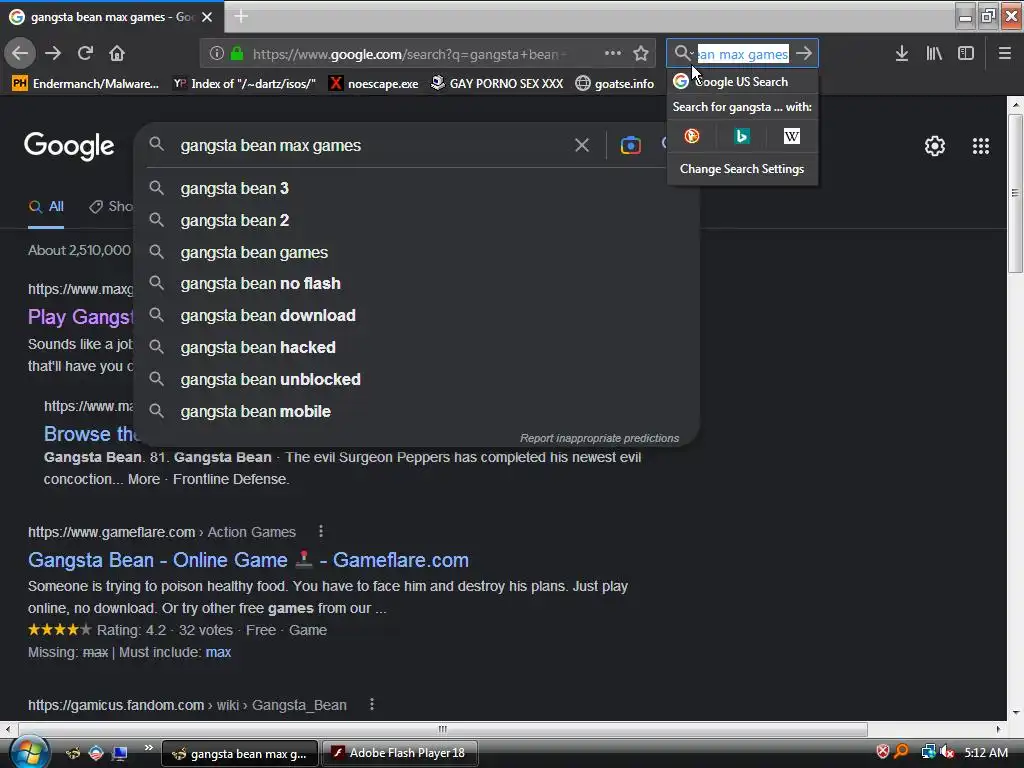This screenshot has height=768, width=1024.
Task: Click the Firefox search bar text
Action: tap(743, 54)
